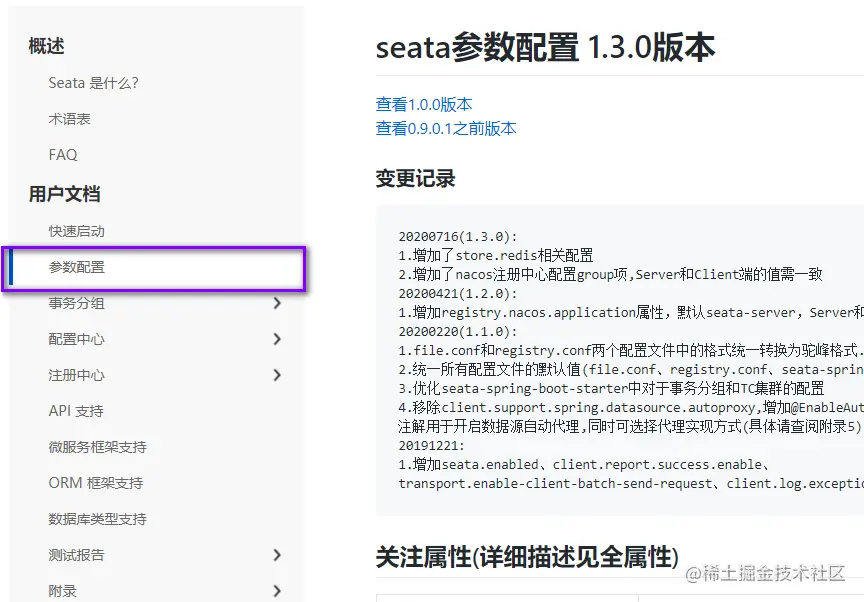
Task: Expand the 事务分组 chevron arrow
Action: tap(277, 303)
